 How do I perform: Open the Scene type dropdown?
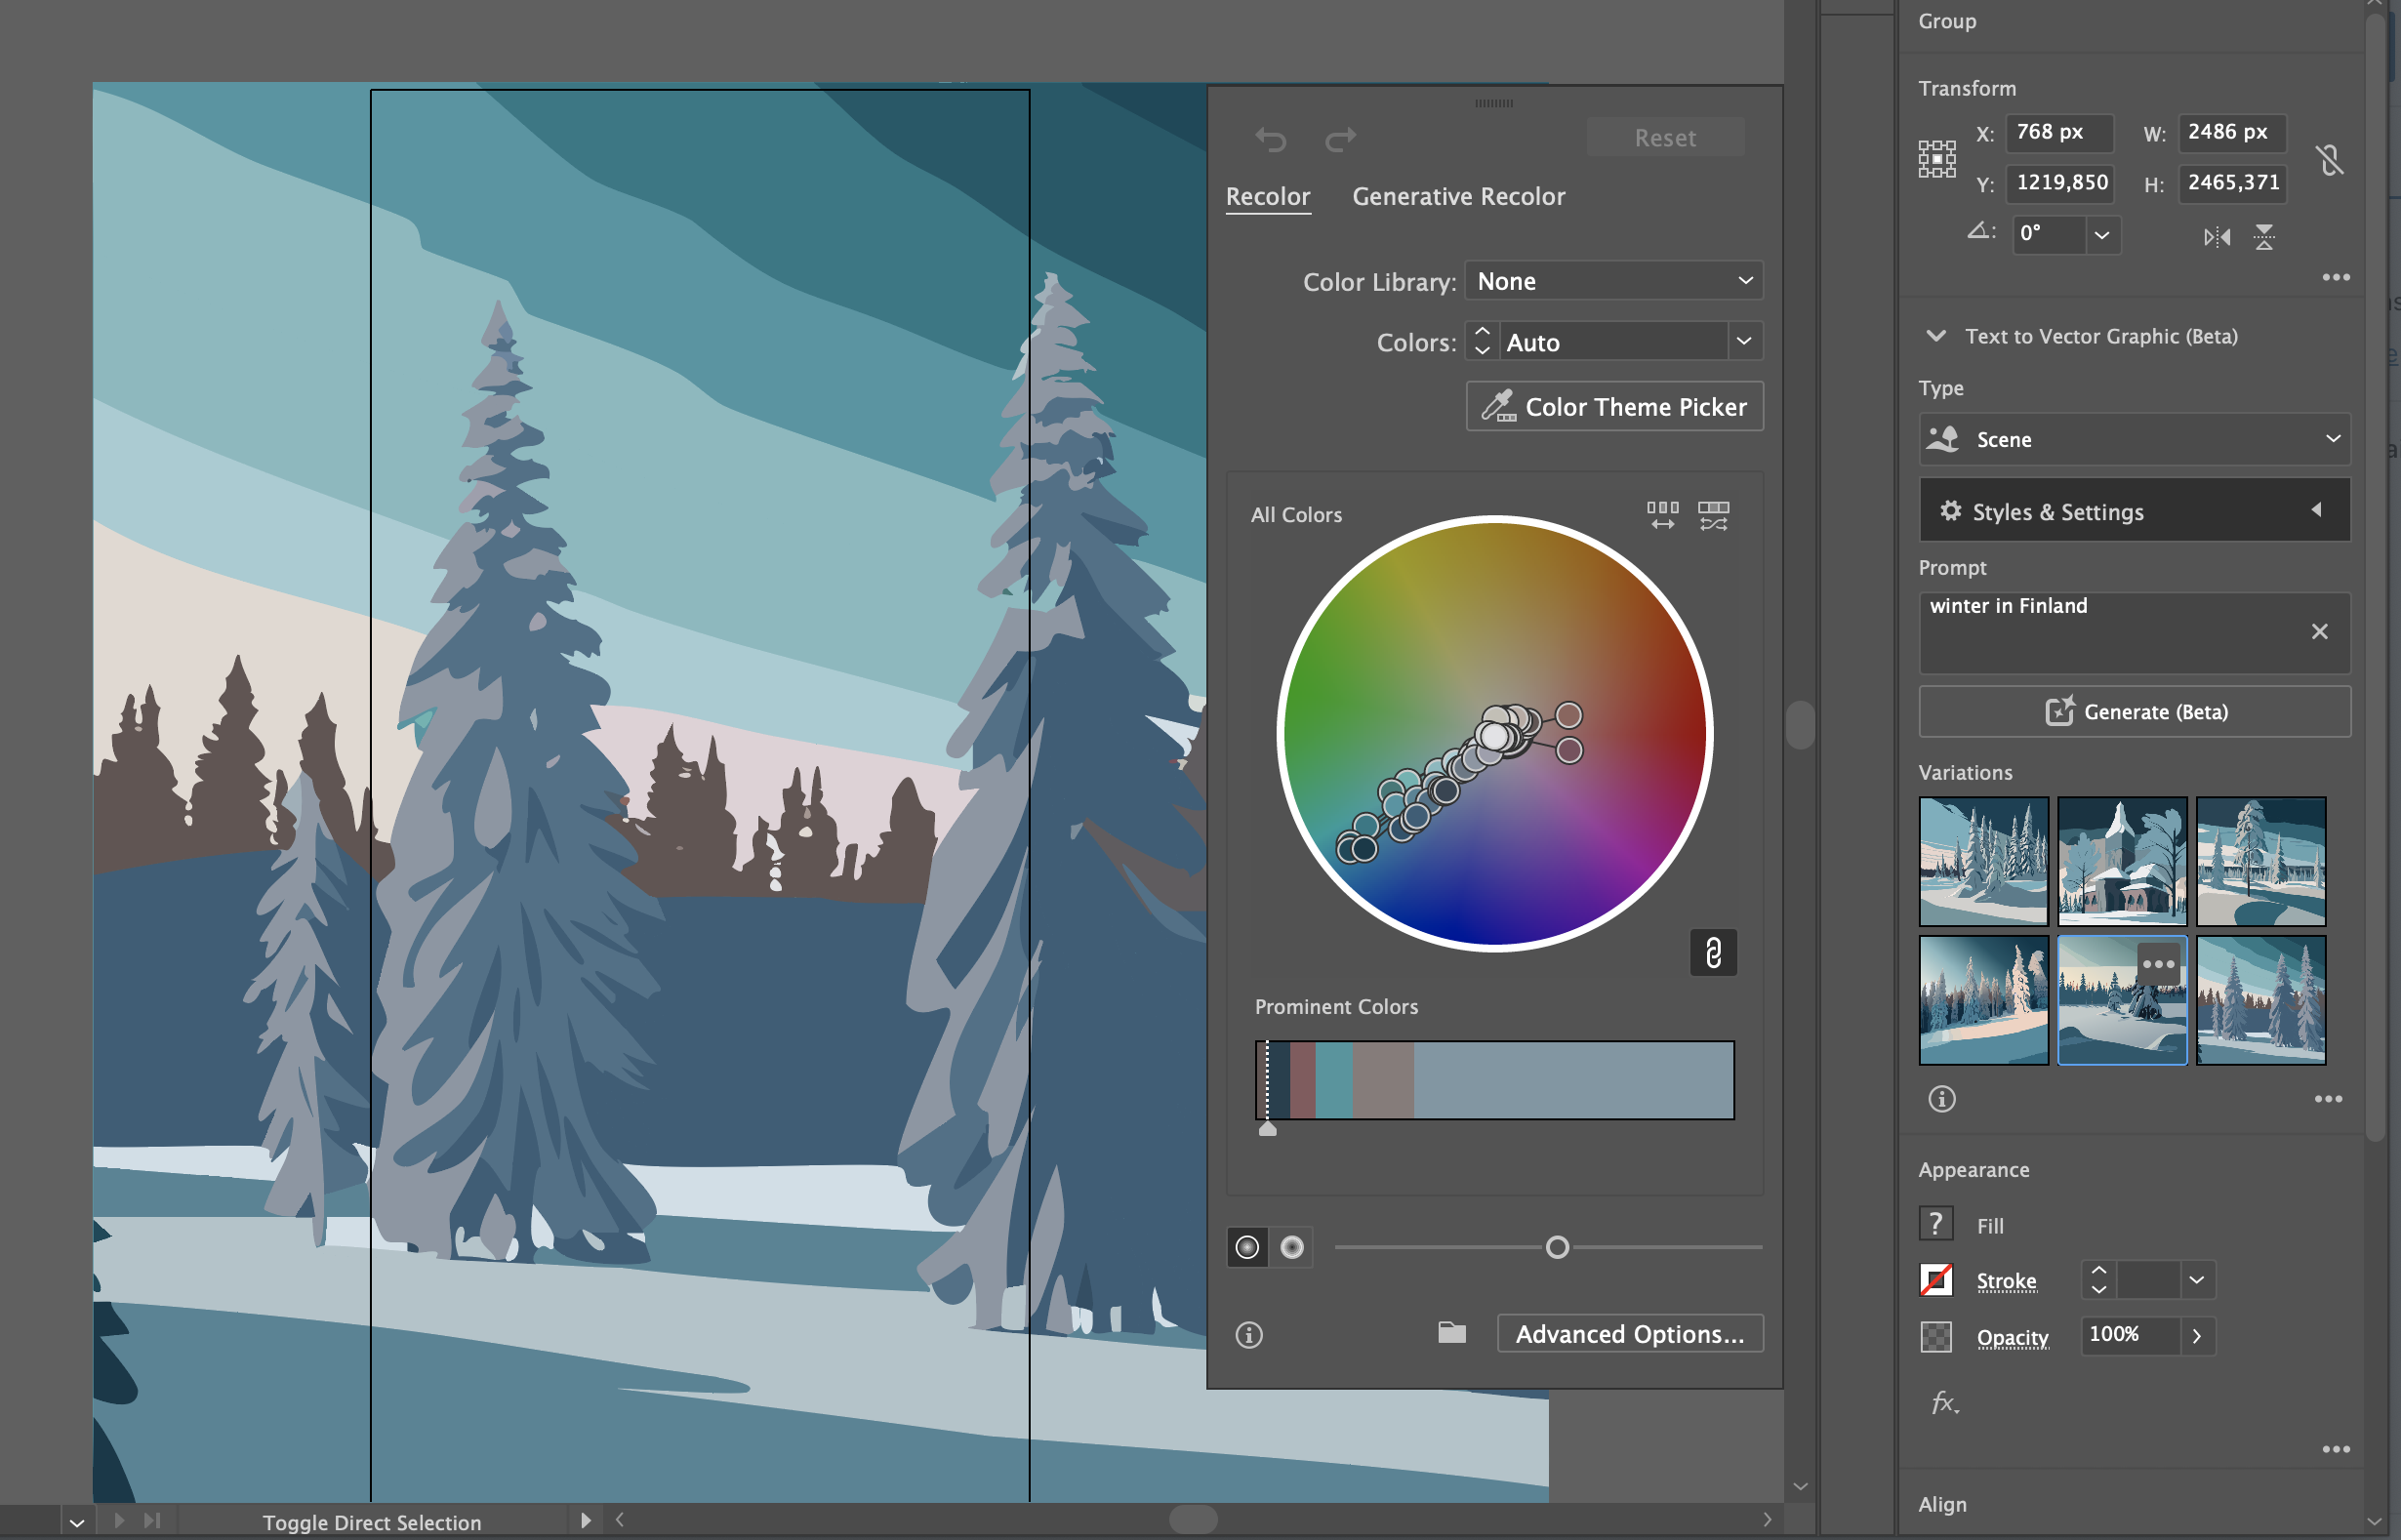(x=2134, y=439)
